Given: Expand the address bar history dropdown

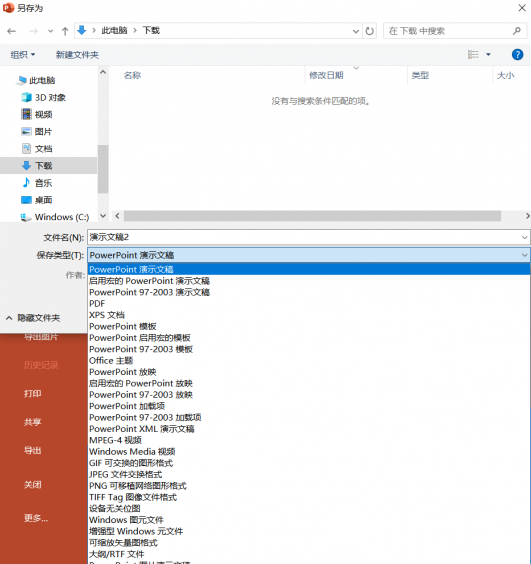Looking at the screenshot, I should click(356, 31).
